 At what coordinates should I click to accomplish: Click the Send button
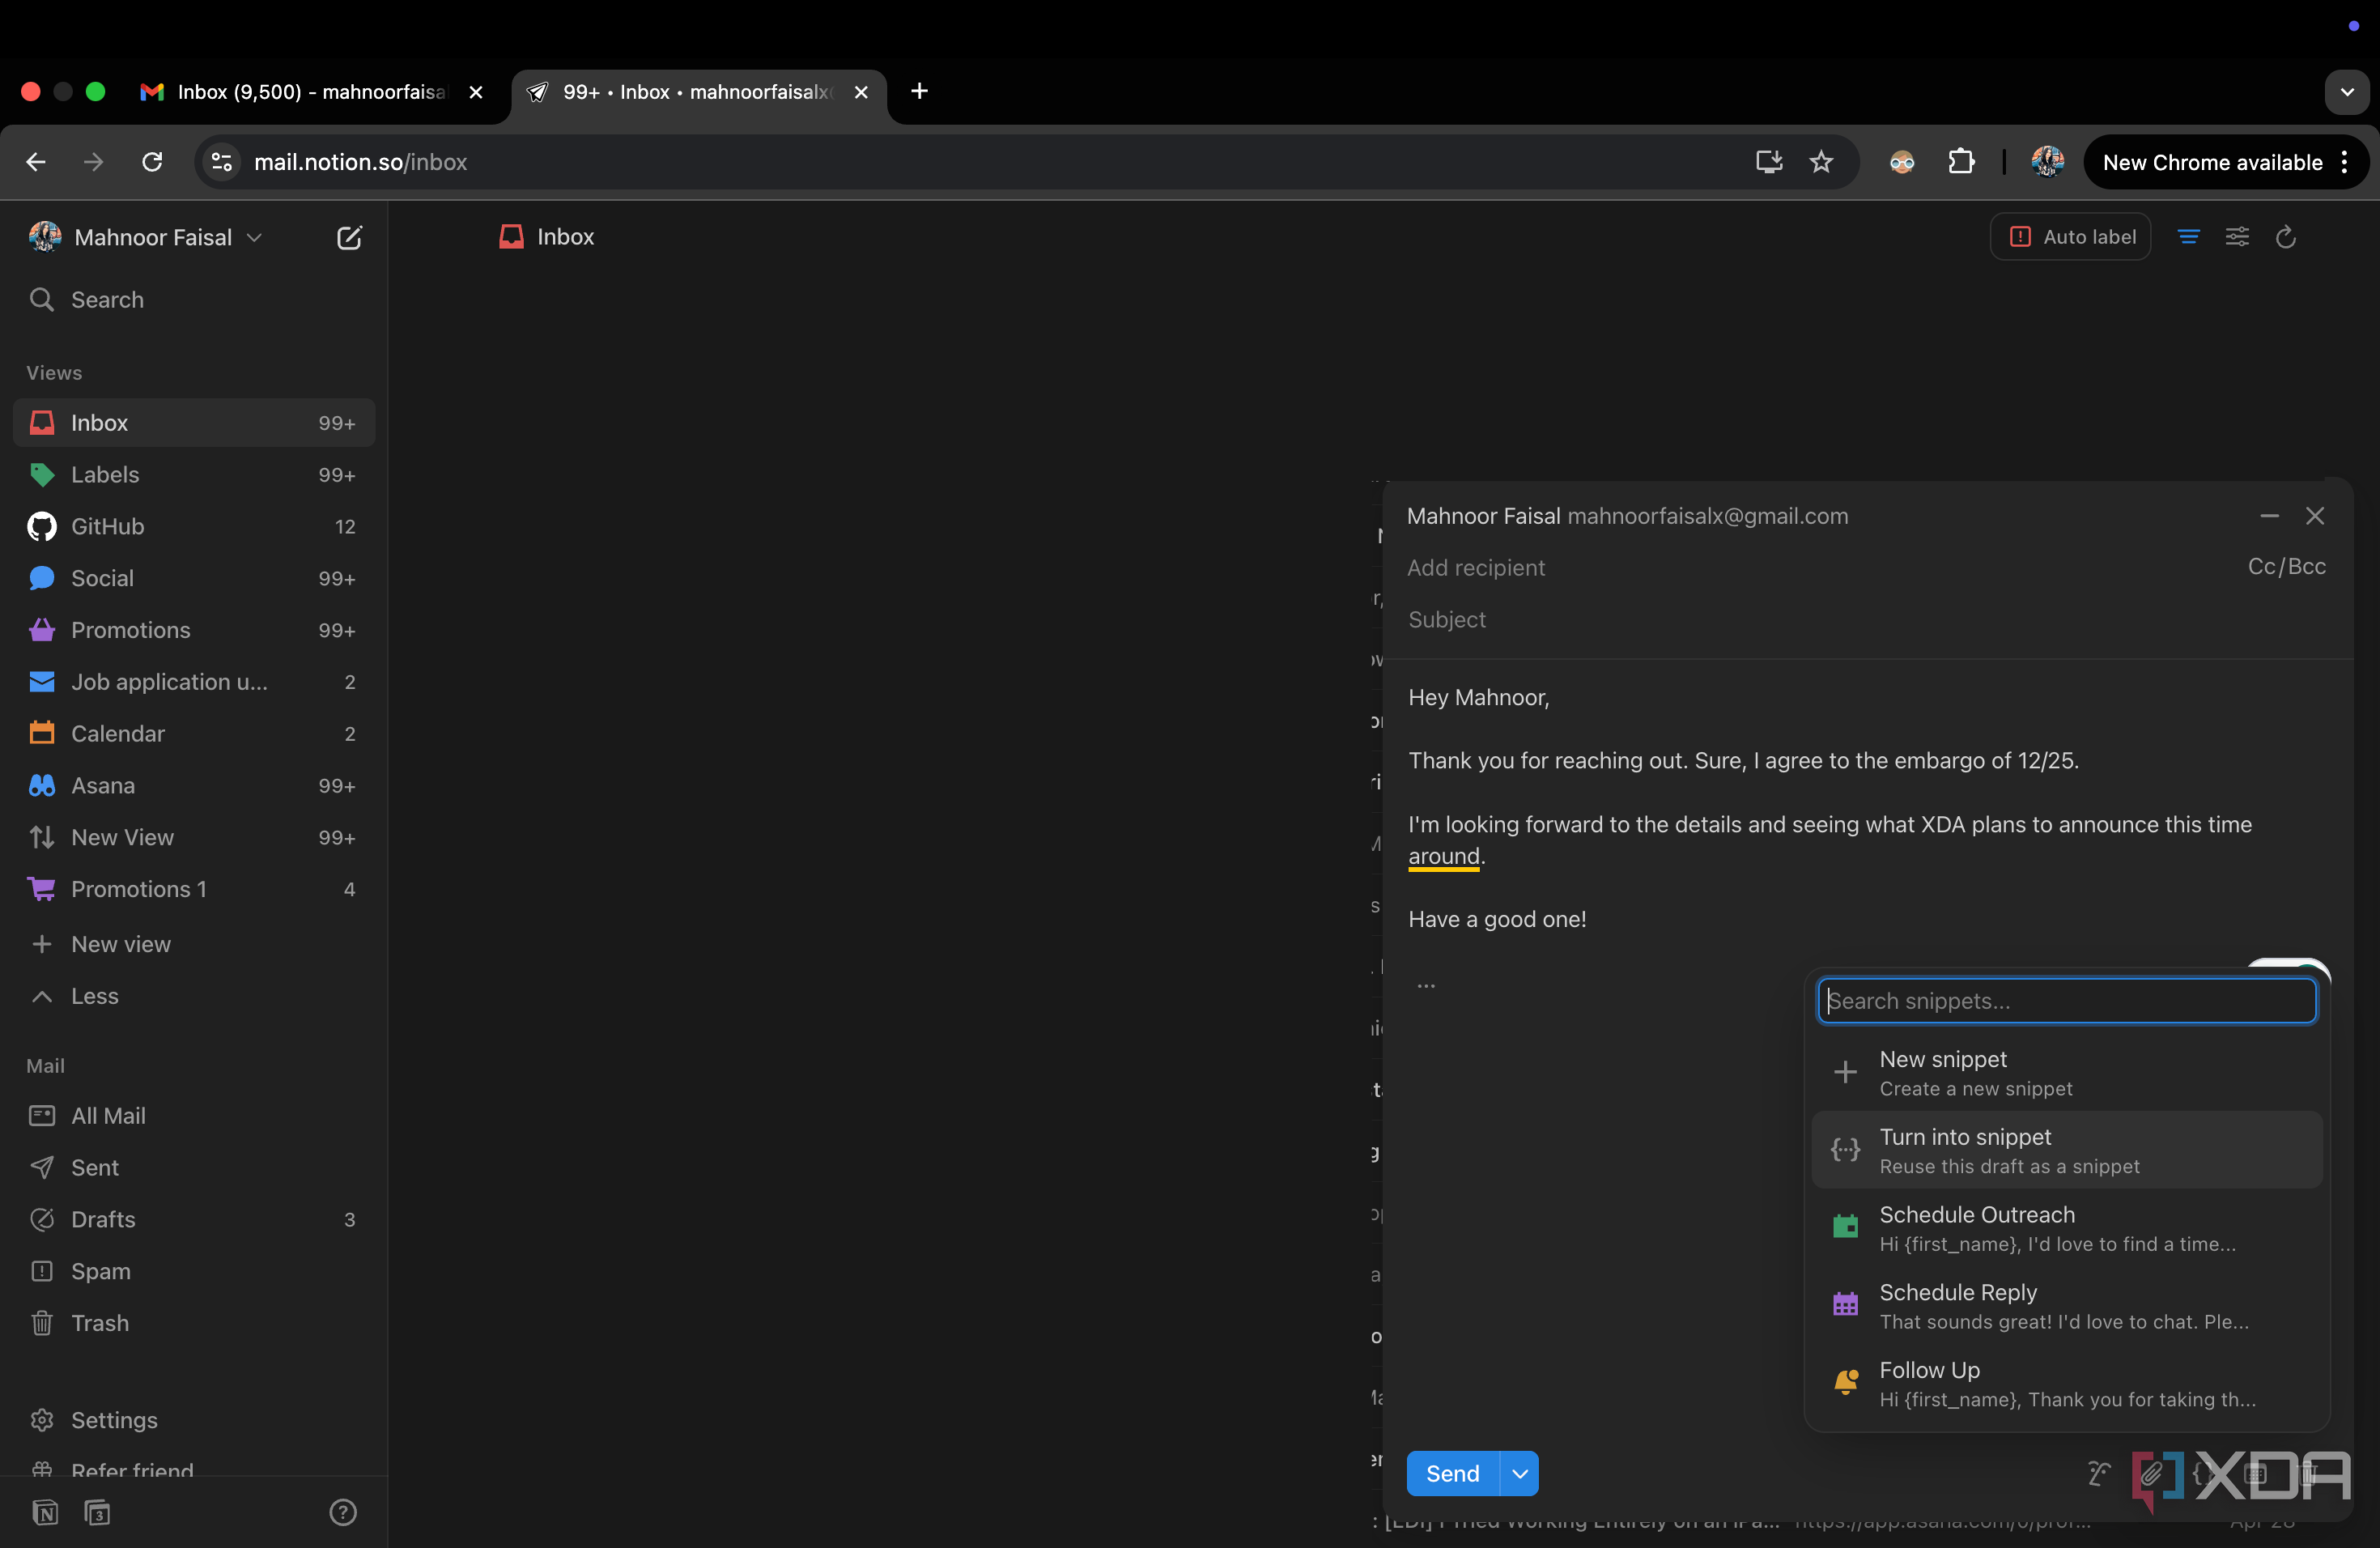pos(1453,1474)
